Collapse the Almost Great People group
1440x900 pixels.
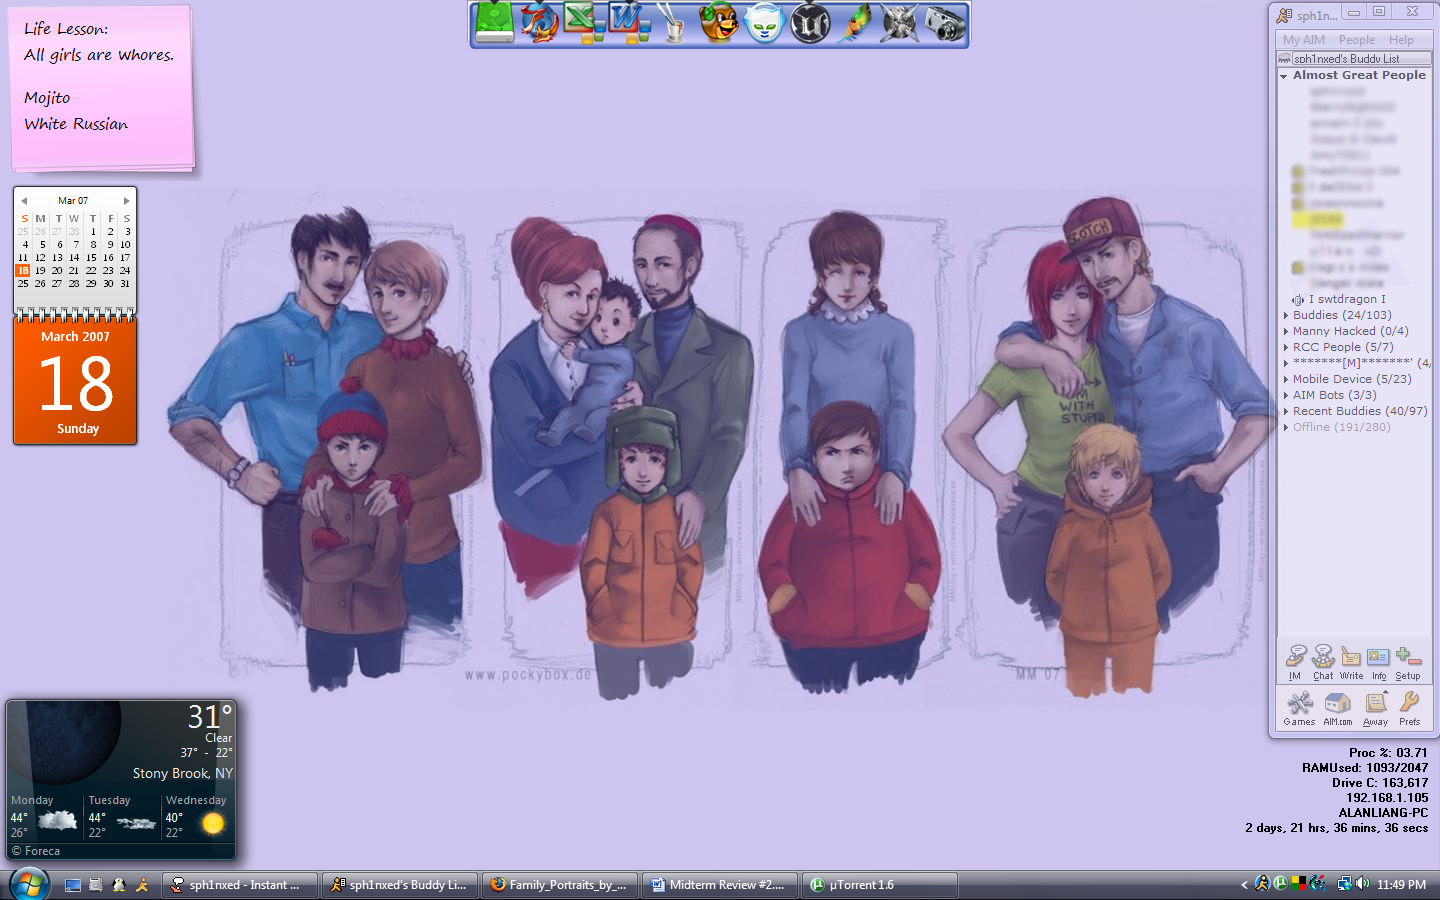(x=1283, y=76)
